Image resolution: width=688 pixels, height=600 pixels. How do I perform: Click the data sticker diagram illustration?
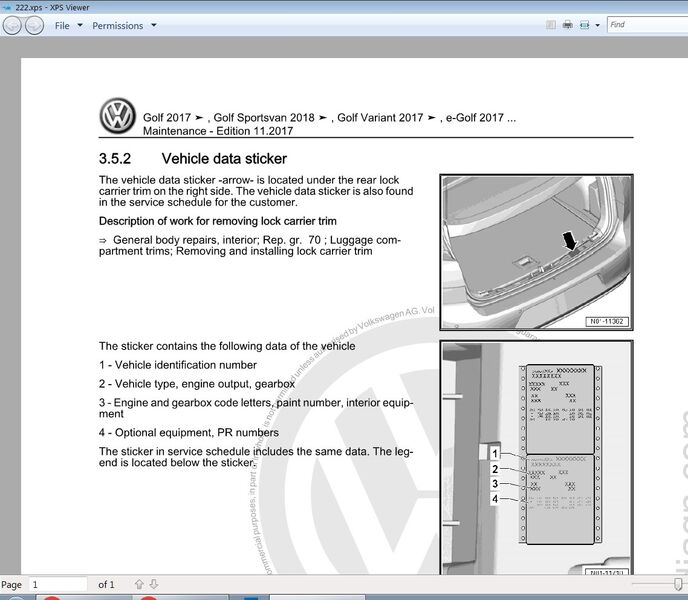click(x=536, y=457)
